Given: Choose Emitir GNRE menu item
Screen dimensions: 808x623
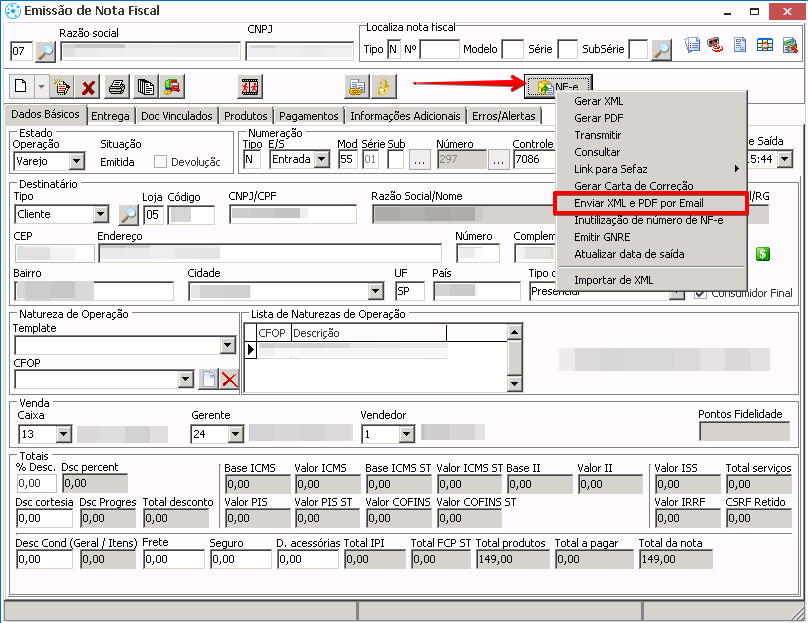Looking at the screenshot, I should [x=652, y=237].
